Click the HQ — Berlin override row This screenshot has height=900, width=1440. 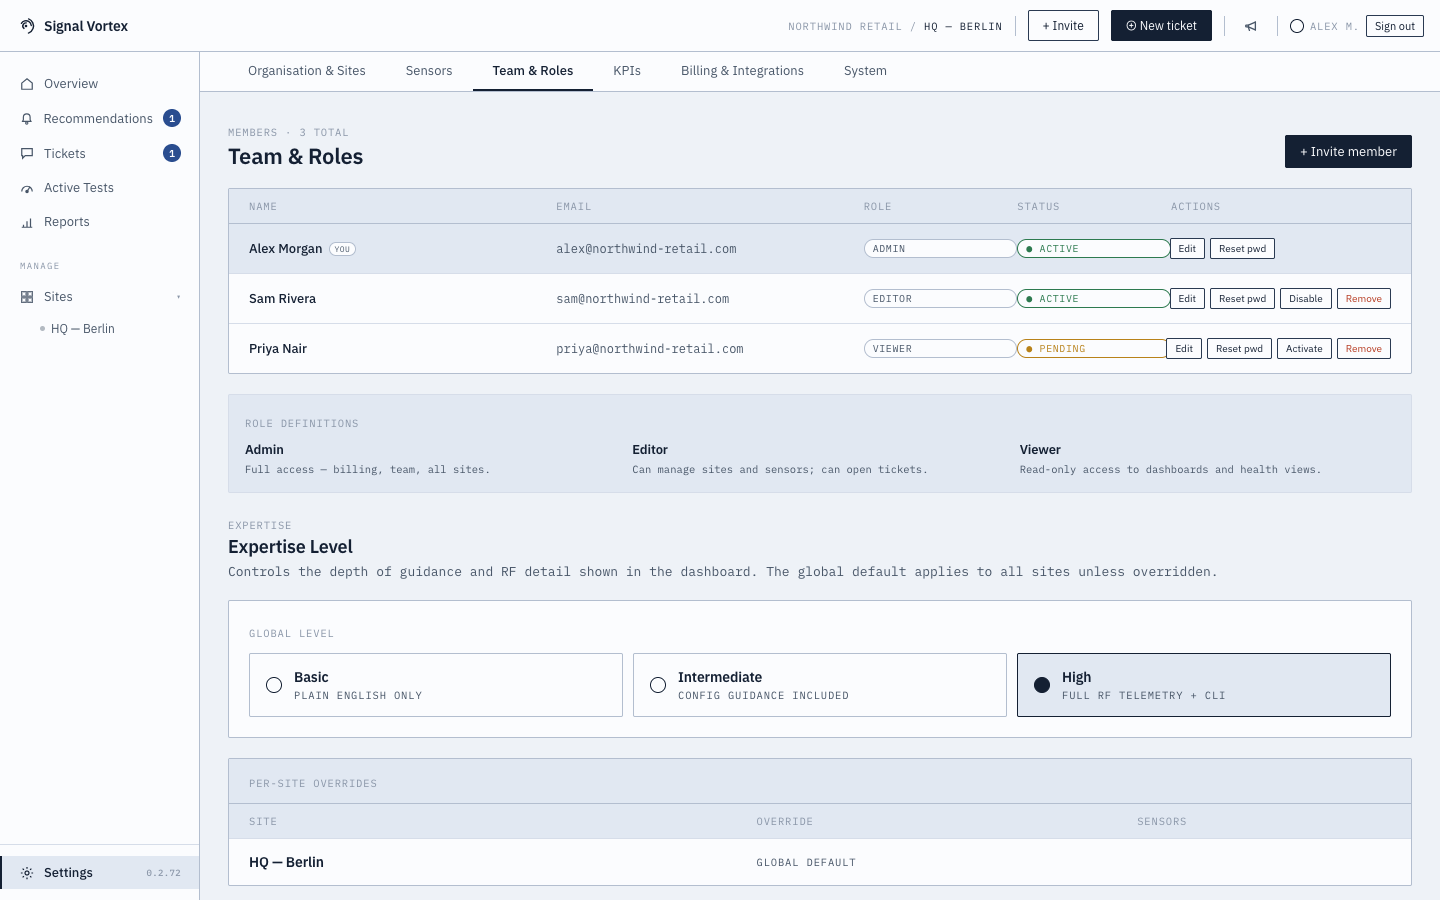click(x=820, y=862)
